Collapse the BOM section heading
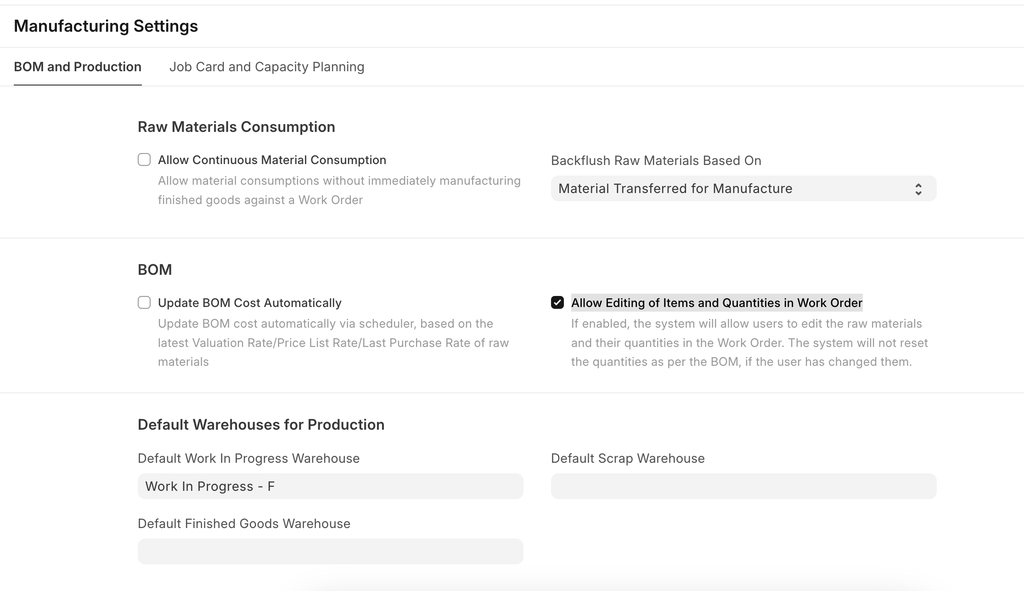Image resolution: width=1024 pixels, height=591 pixels. [x=155, y=270]
